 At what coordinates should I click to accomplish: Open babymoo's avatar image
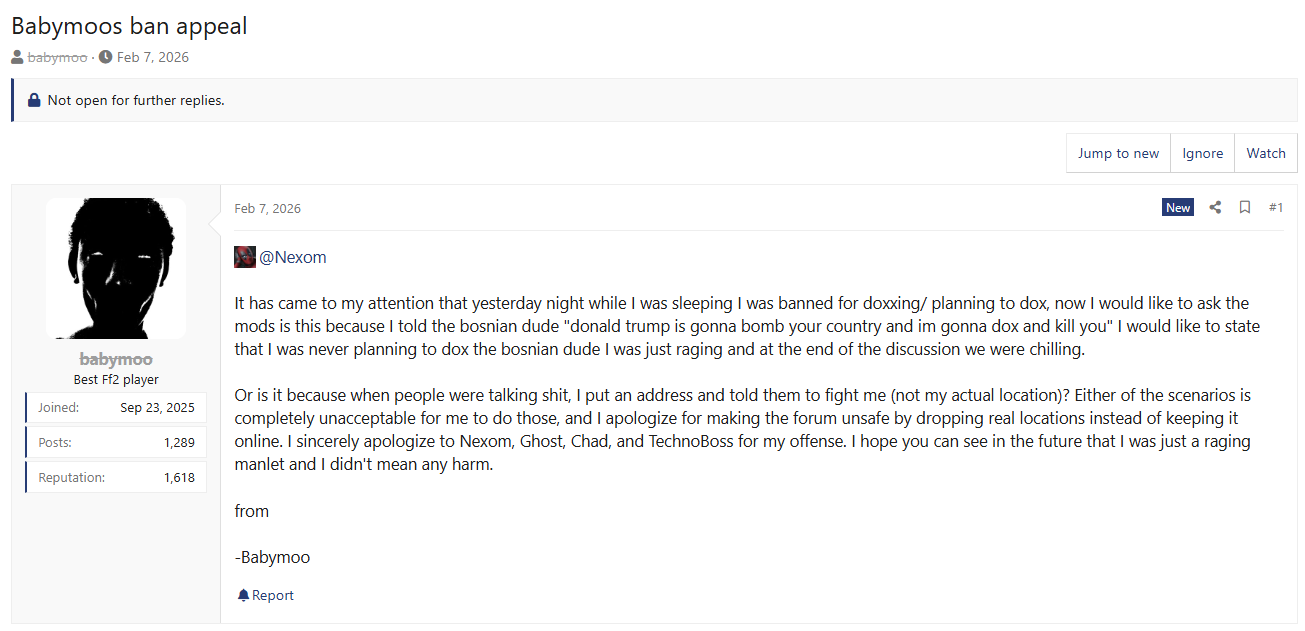pos(116,268)
